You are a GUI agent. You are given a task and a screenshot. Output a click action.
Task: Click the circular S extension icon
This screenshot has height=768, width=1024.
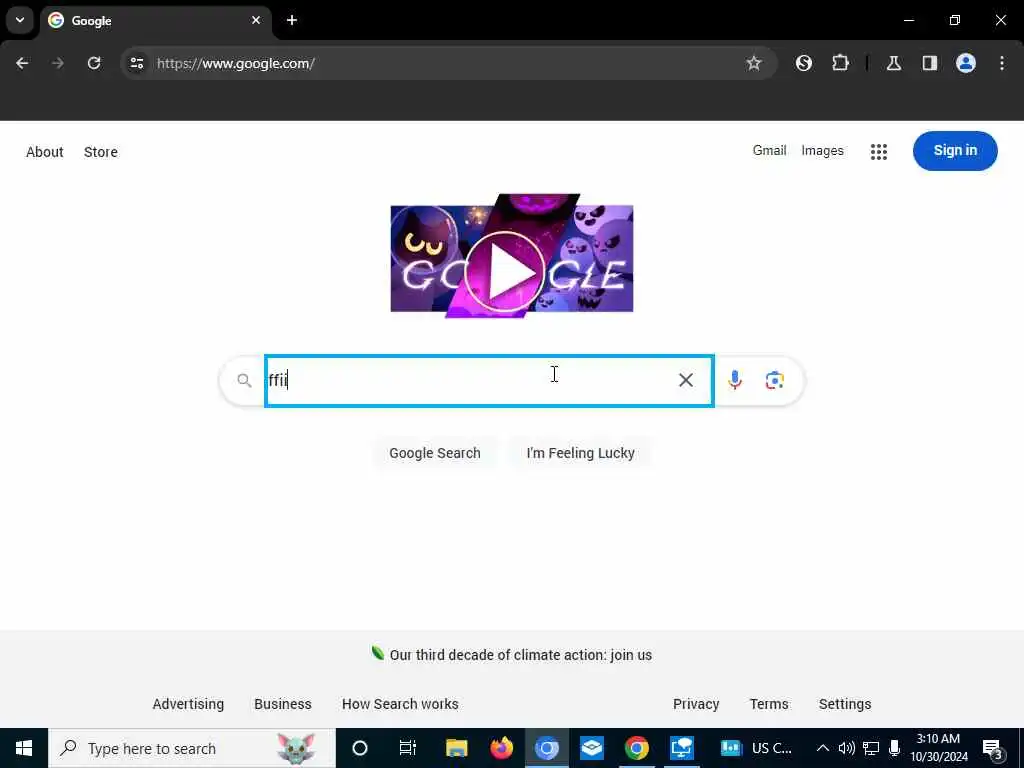pos(804,63)
